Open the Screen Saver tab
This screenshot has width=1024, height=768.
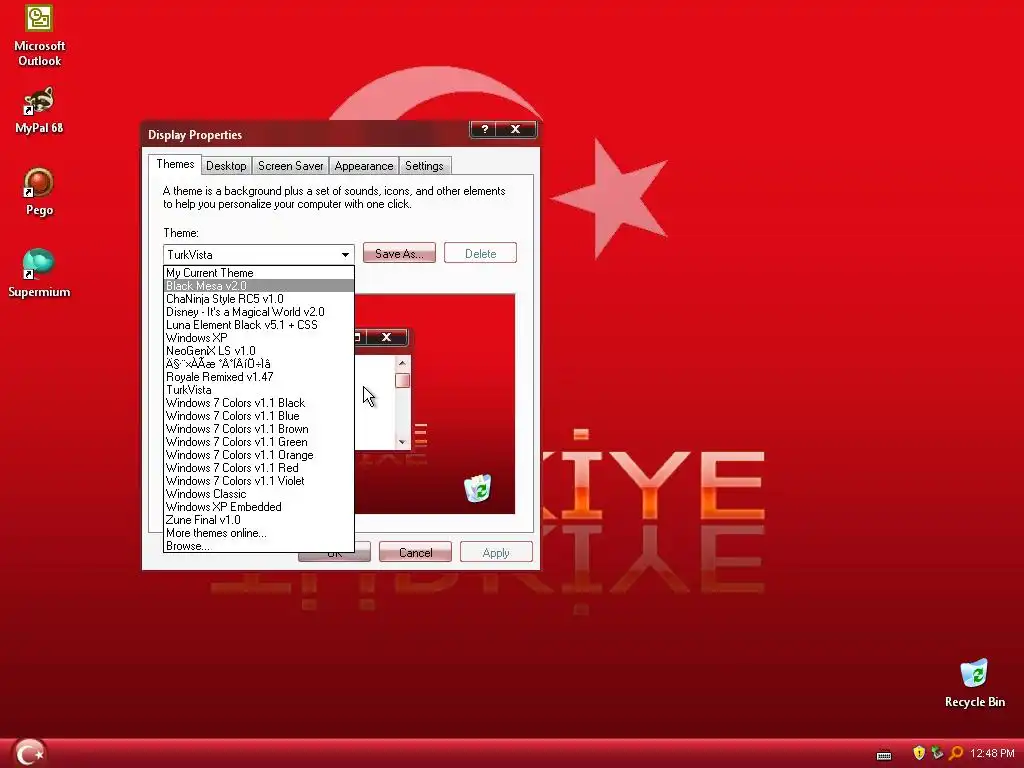[291, 166]
